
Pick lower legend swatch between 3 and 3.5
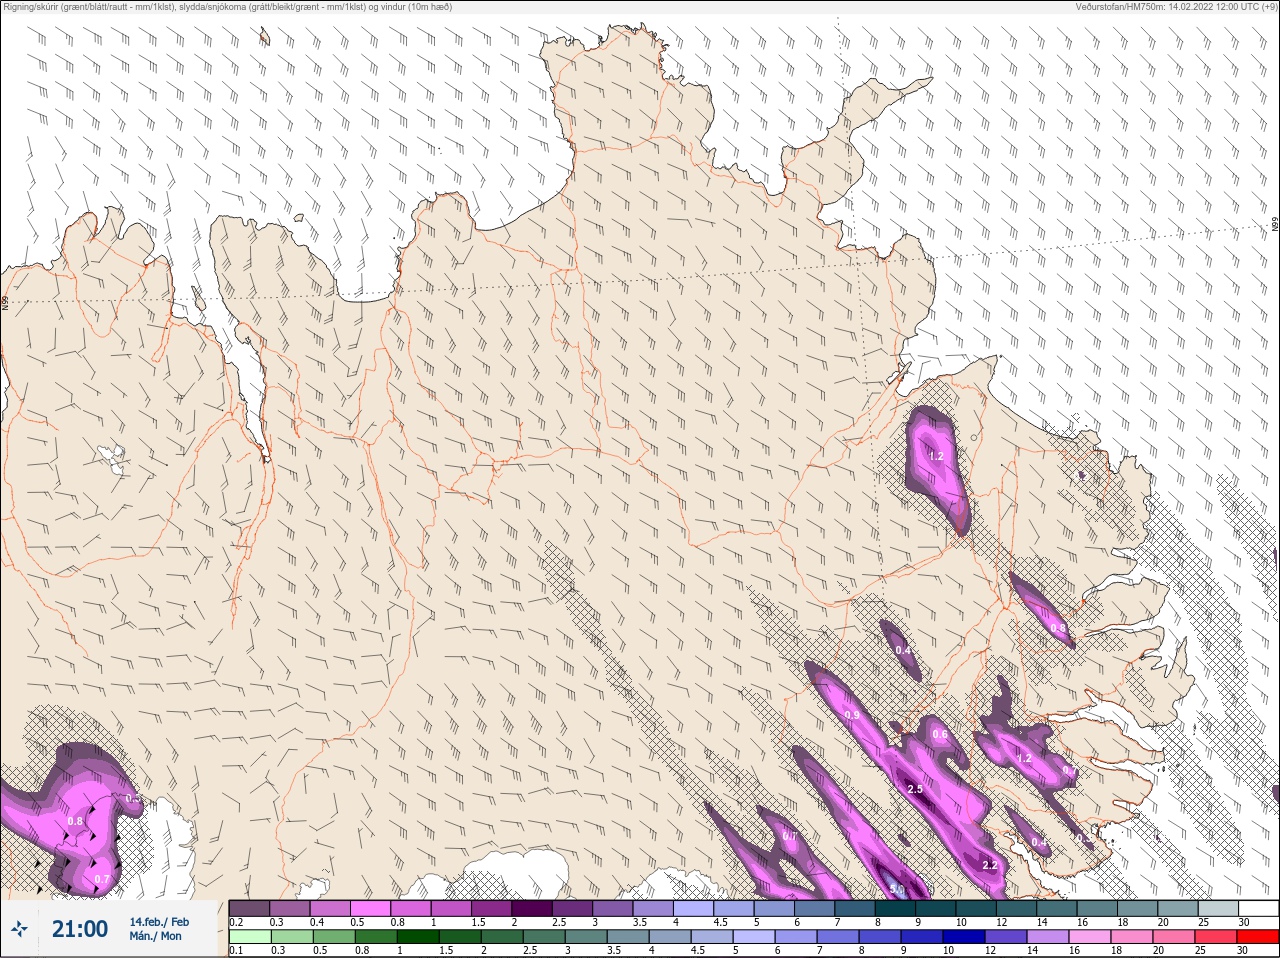pos(586,937)
